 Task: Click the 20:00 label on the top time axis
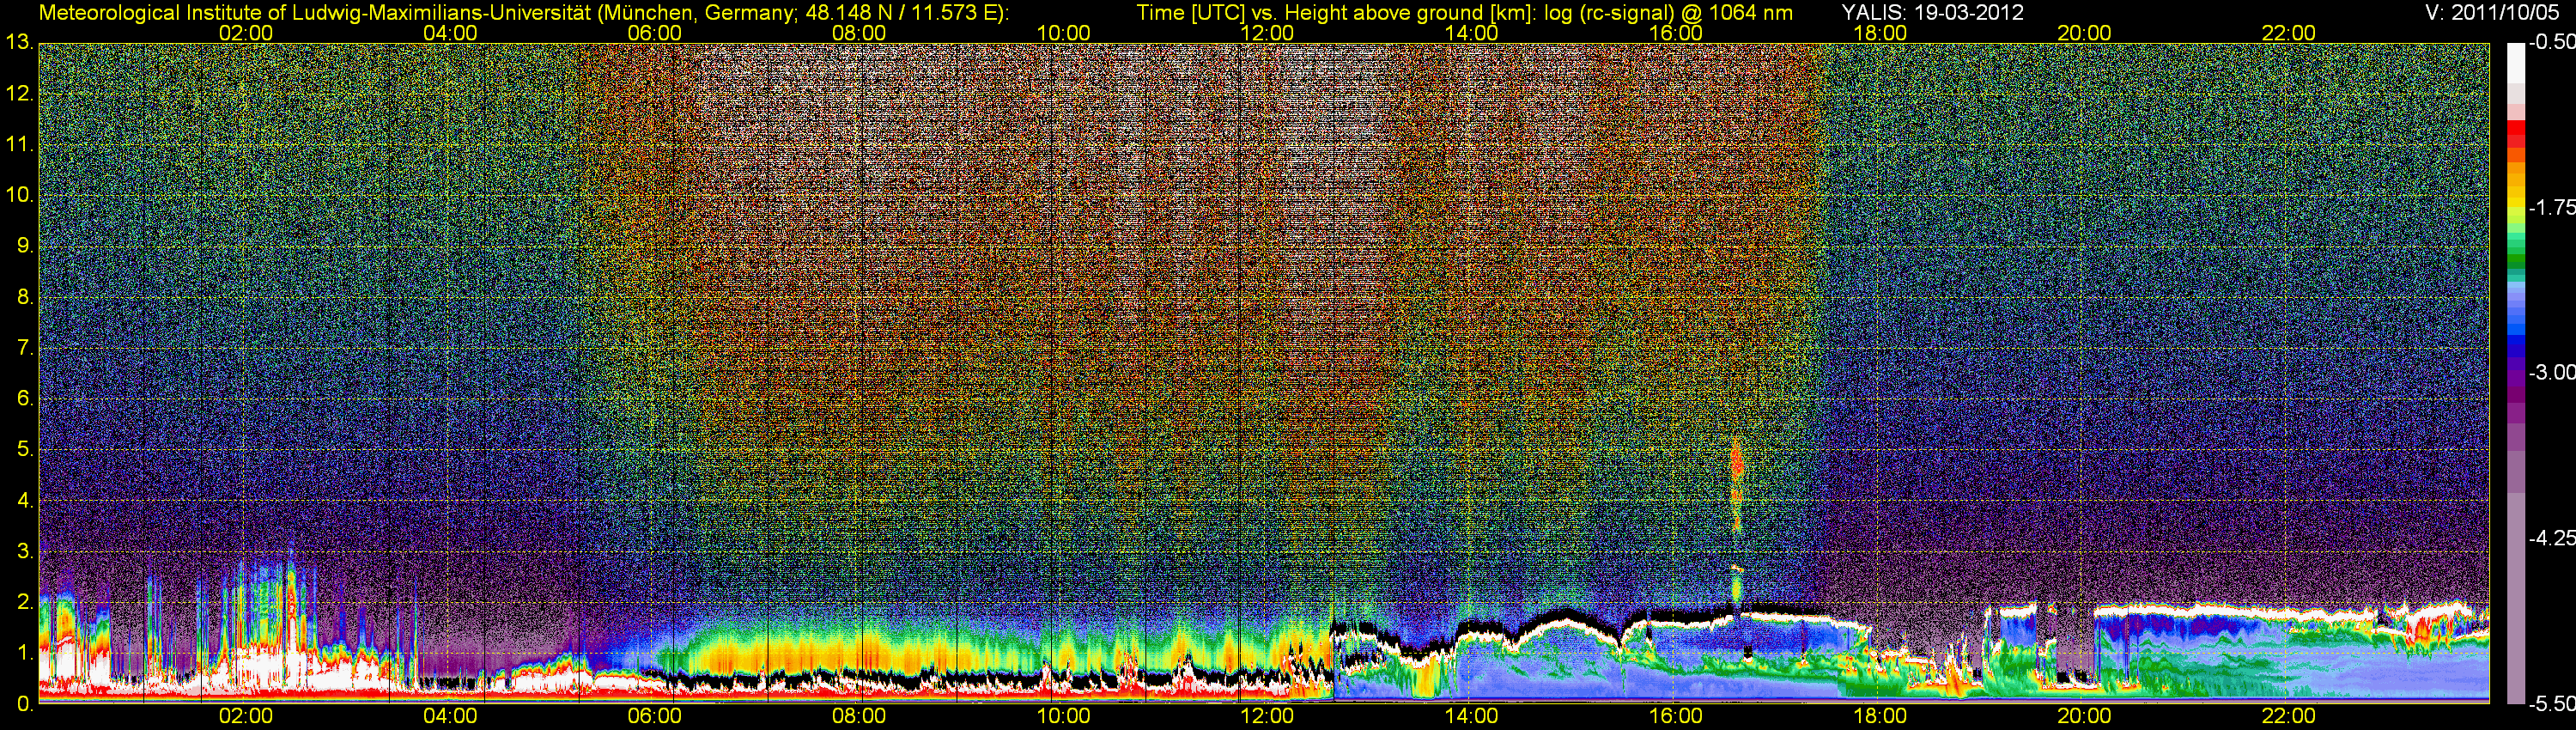2084,33
